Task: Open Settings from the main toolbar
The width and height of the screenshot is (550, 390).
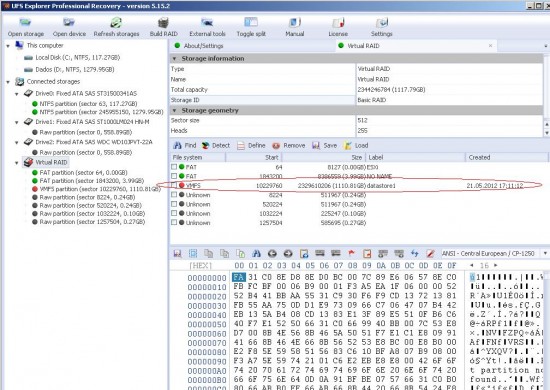Action: pyautogui.click(x=381, y=23)
